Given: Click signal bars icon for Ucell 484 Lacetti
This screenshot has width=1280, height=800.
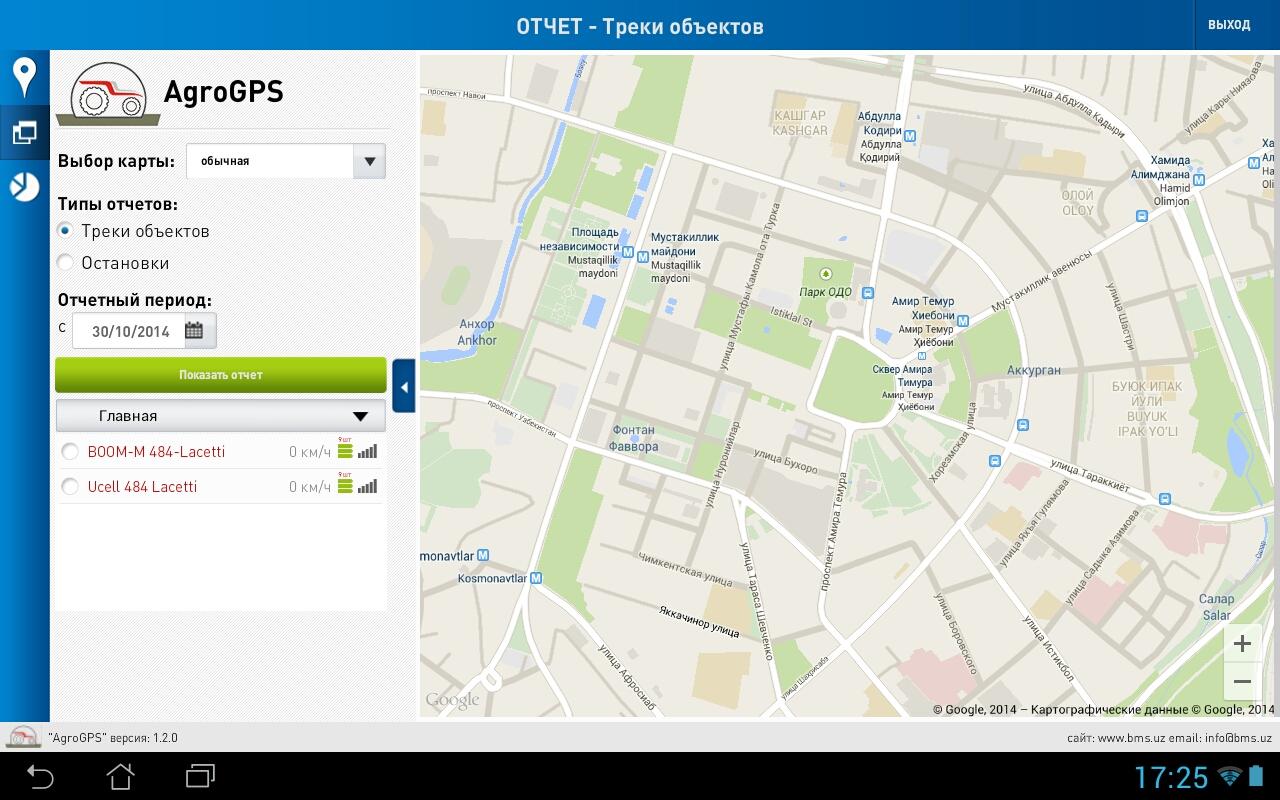Looking at the screenshot, I should click(367, 487).
